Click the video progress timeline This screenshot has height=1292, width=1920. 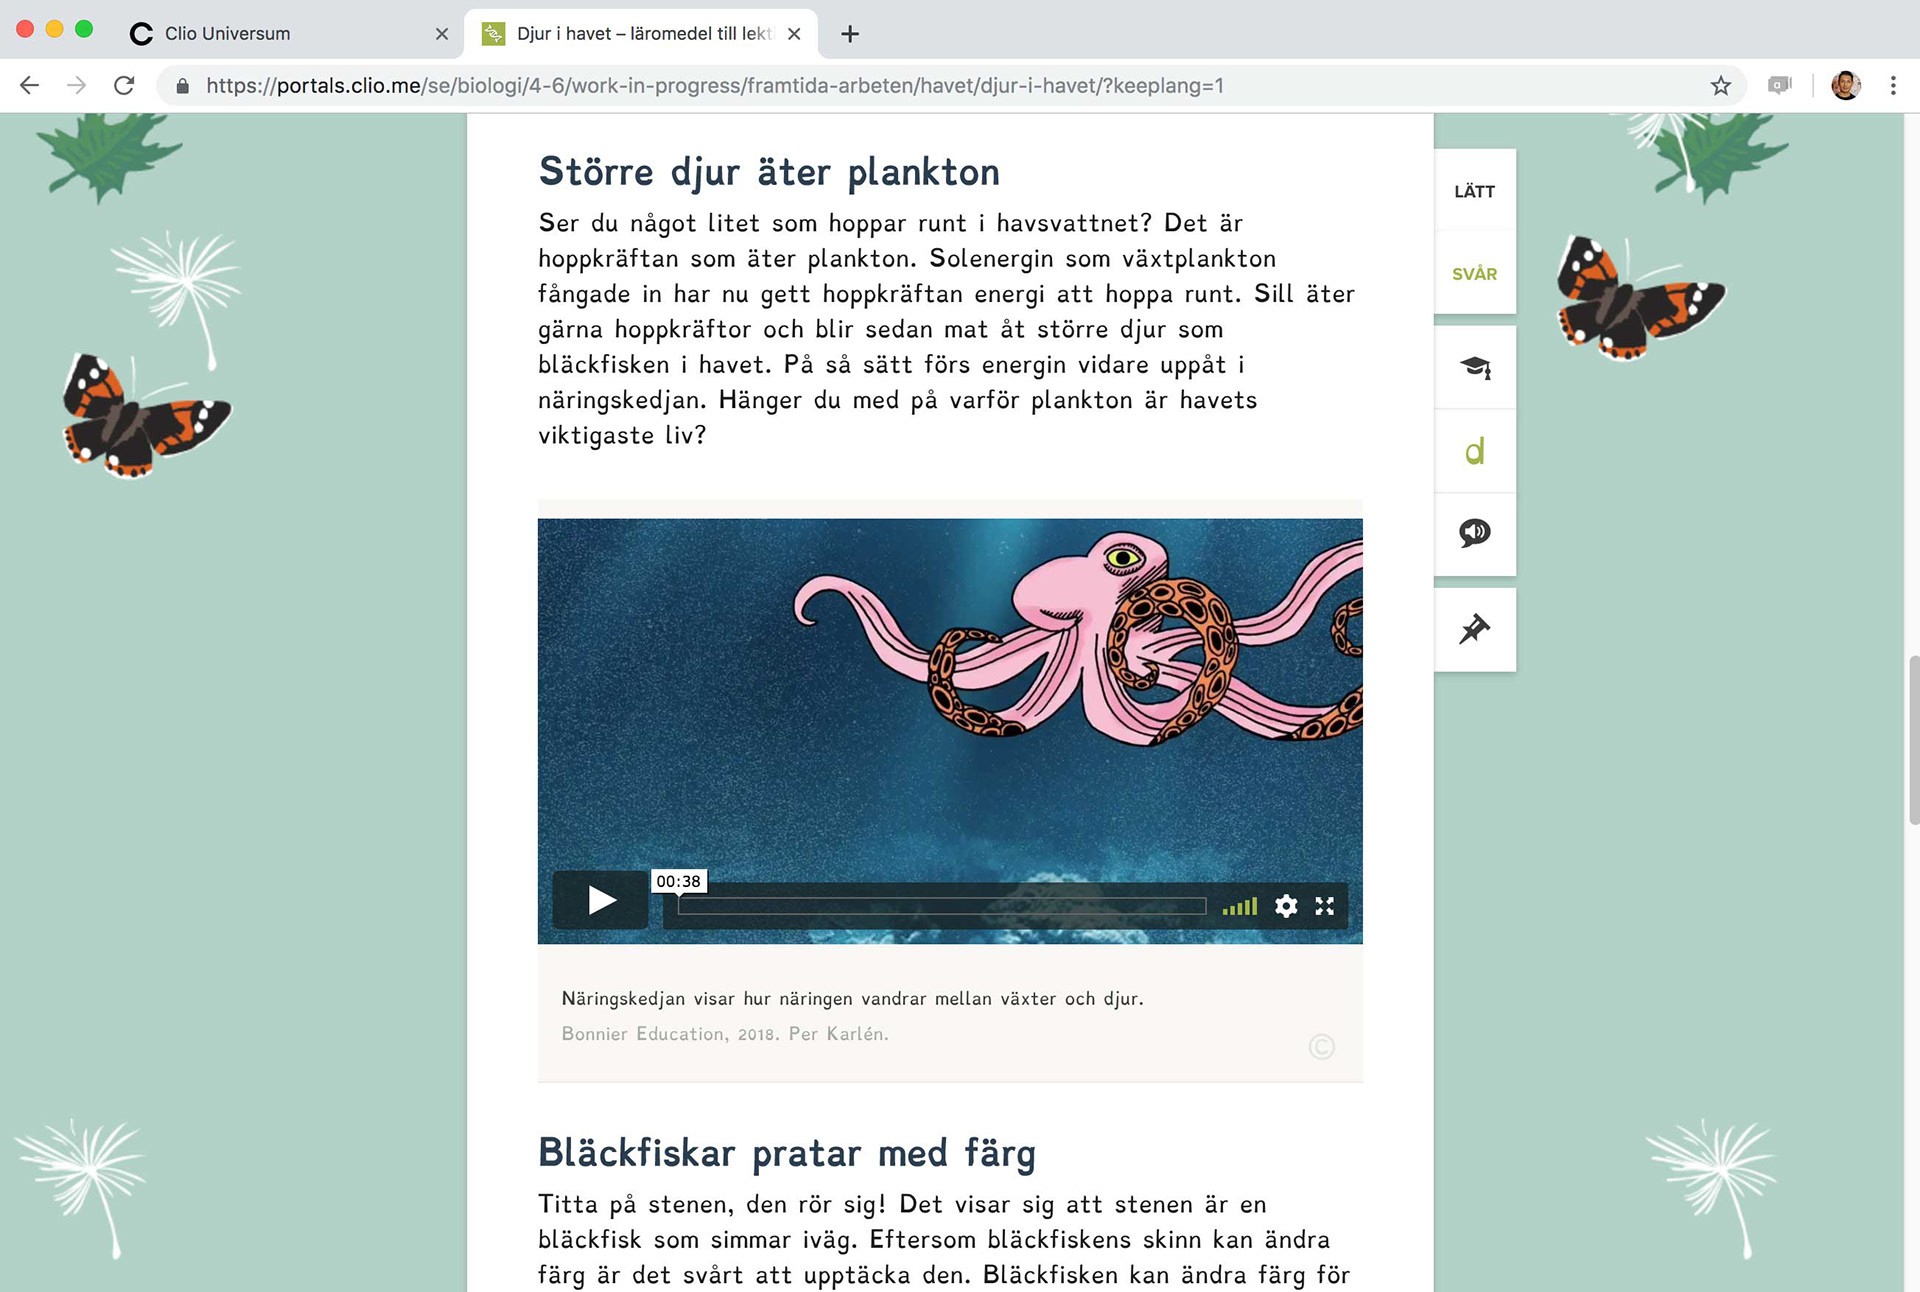[x=942, y=906]
